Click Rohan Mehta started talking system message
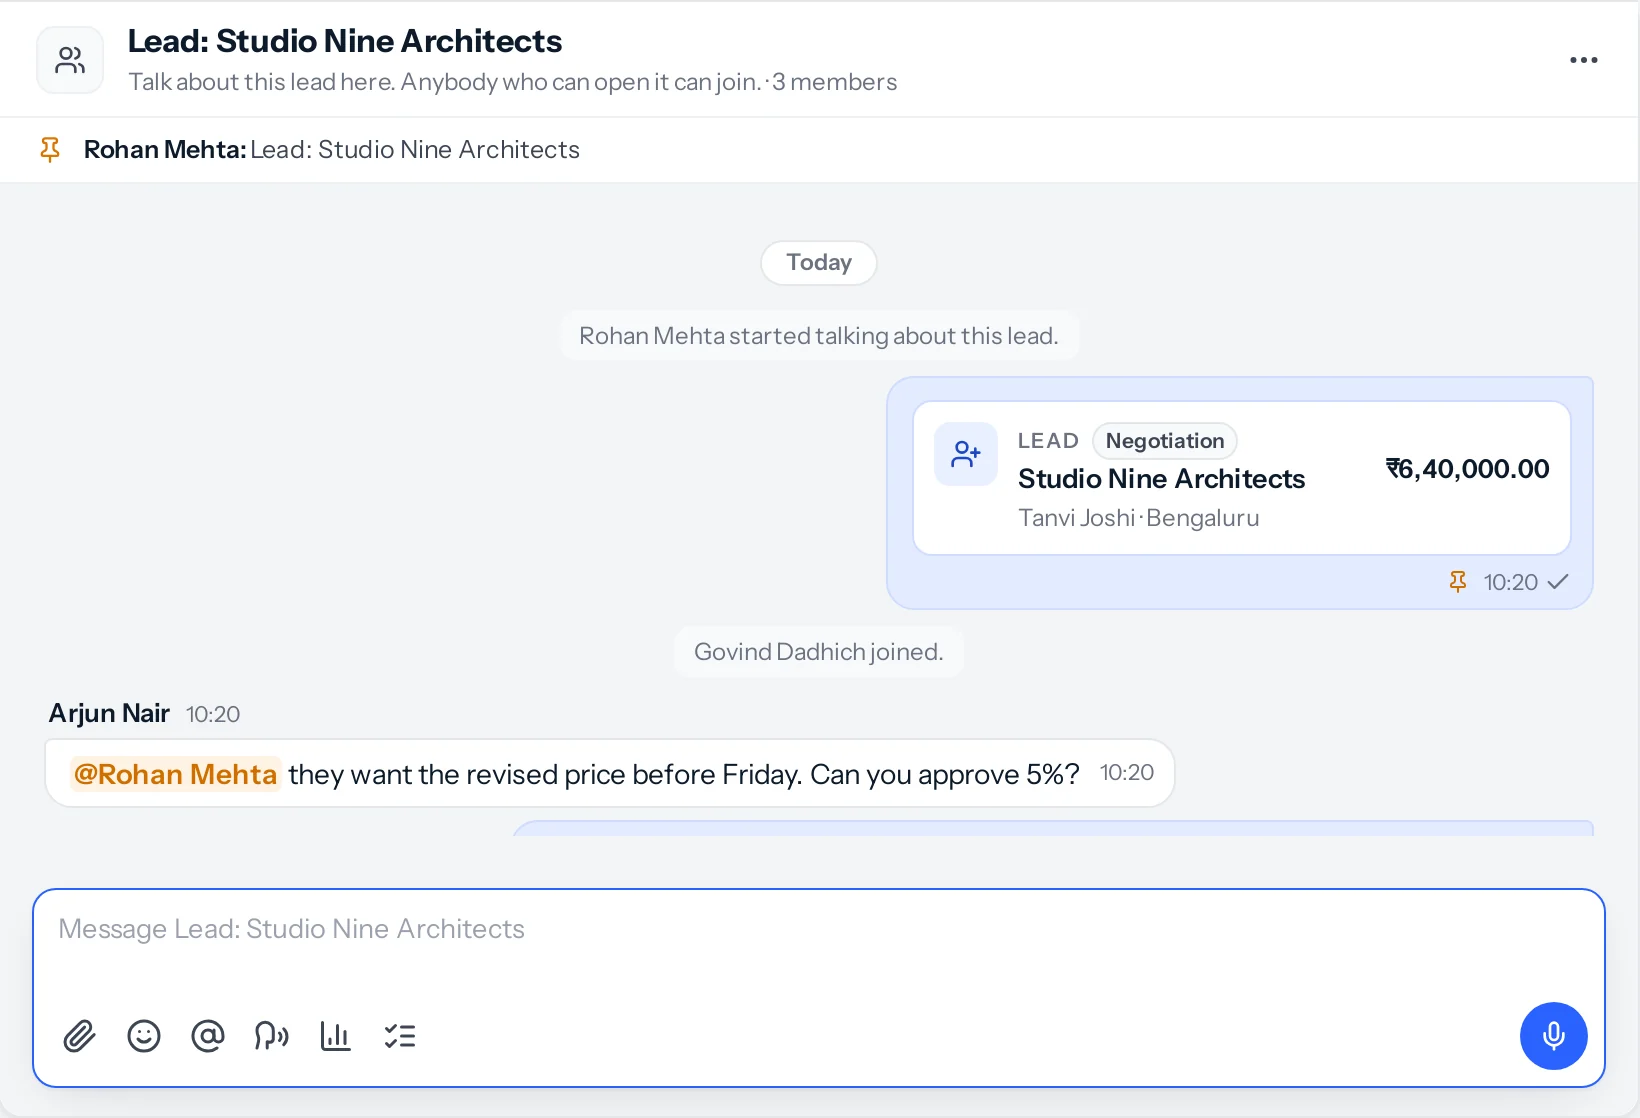Image resolution: width=1640 pixels, height=1118 pixels. pos(819,336)
